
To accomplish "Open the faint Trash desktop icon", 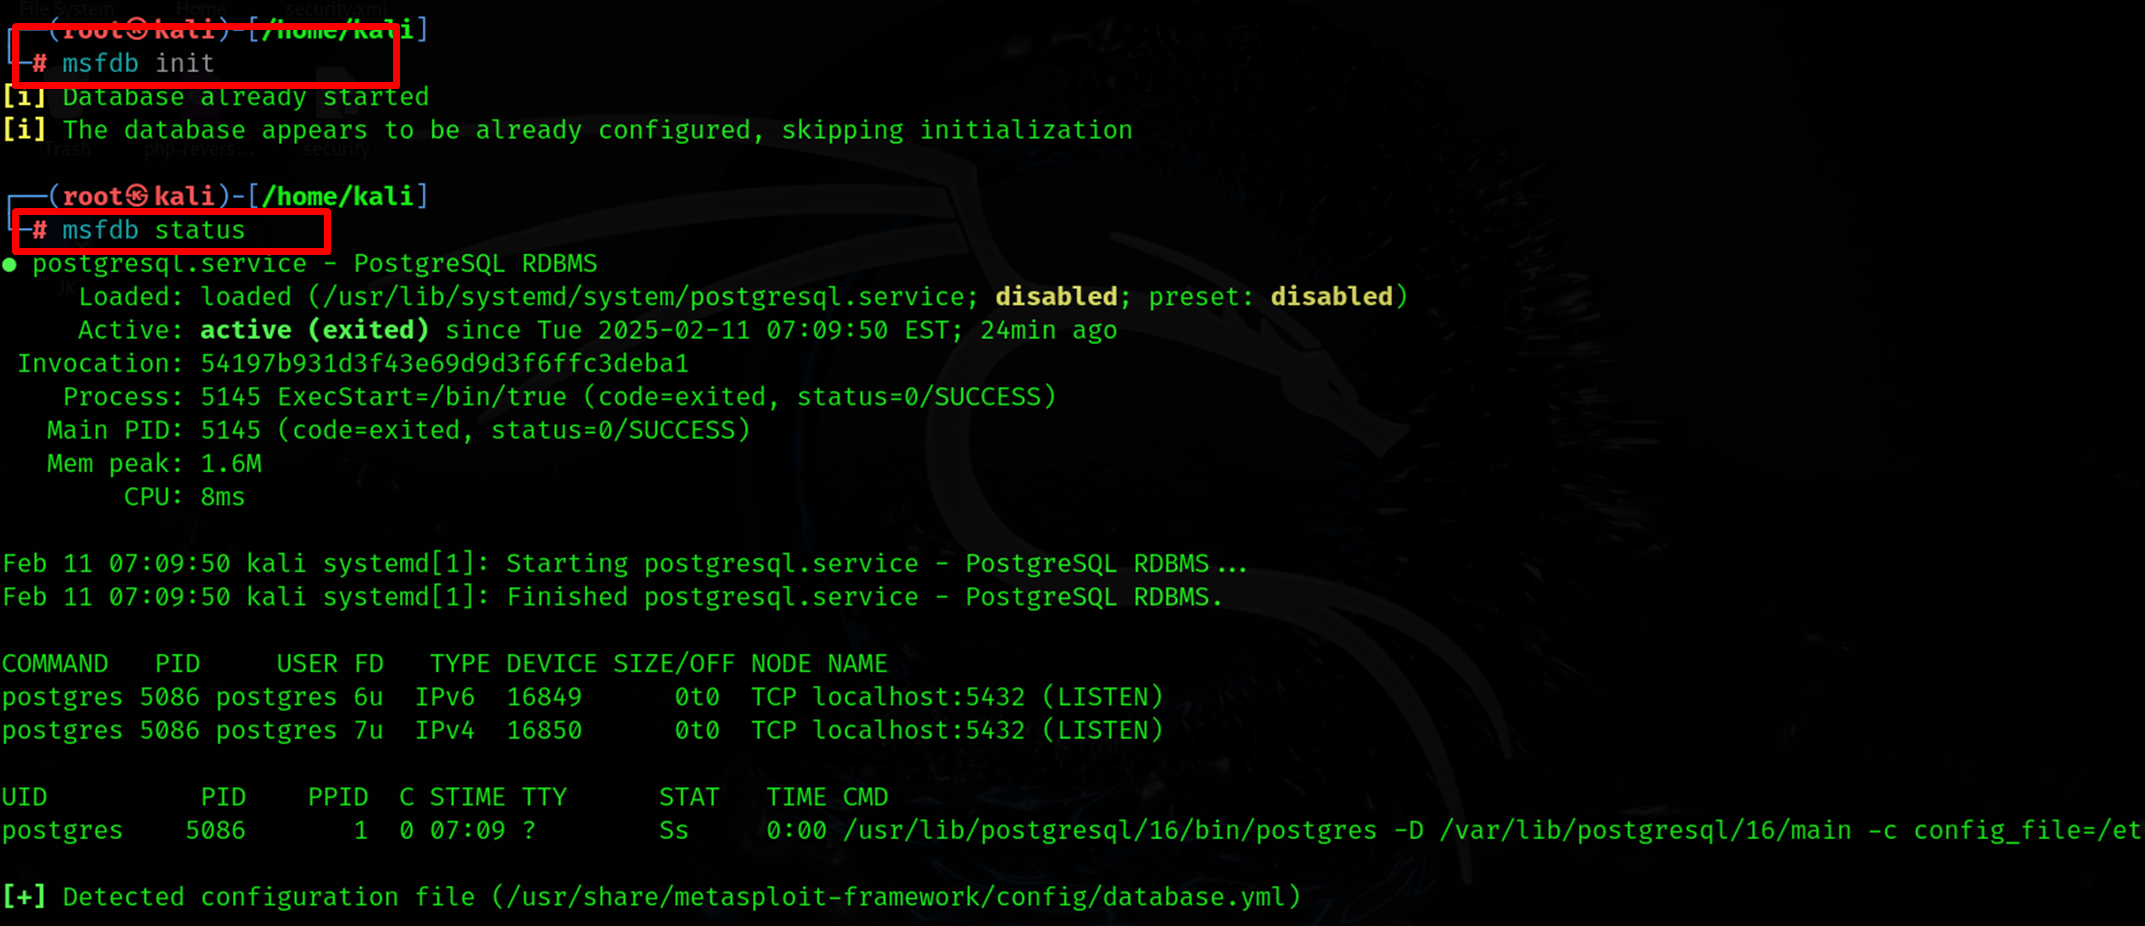I will click(68, 150).
